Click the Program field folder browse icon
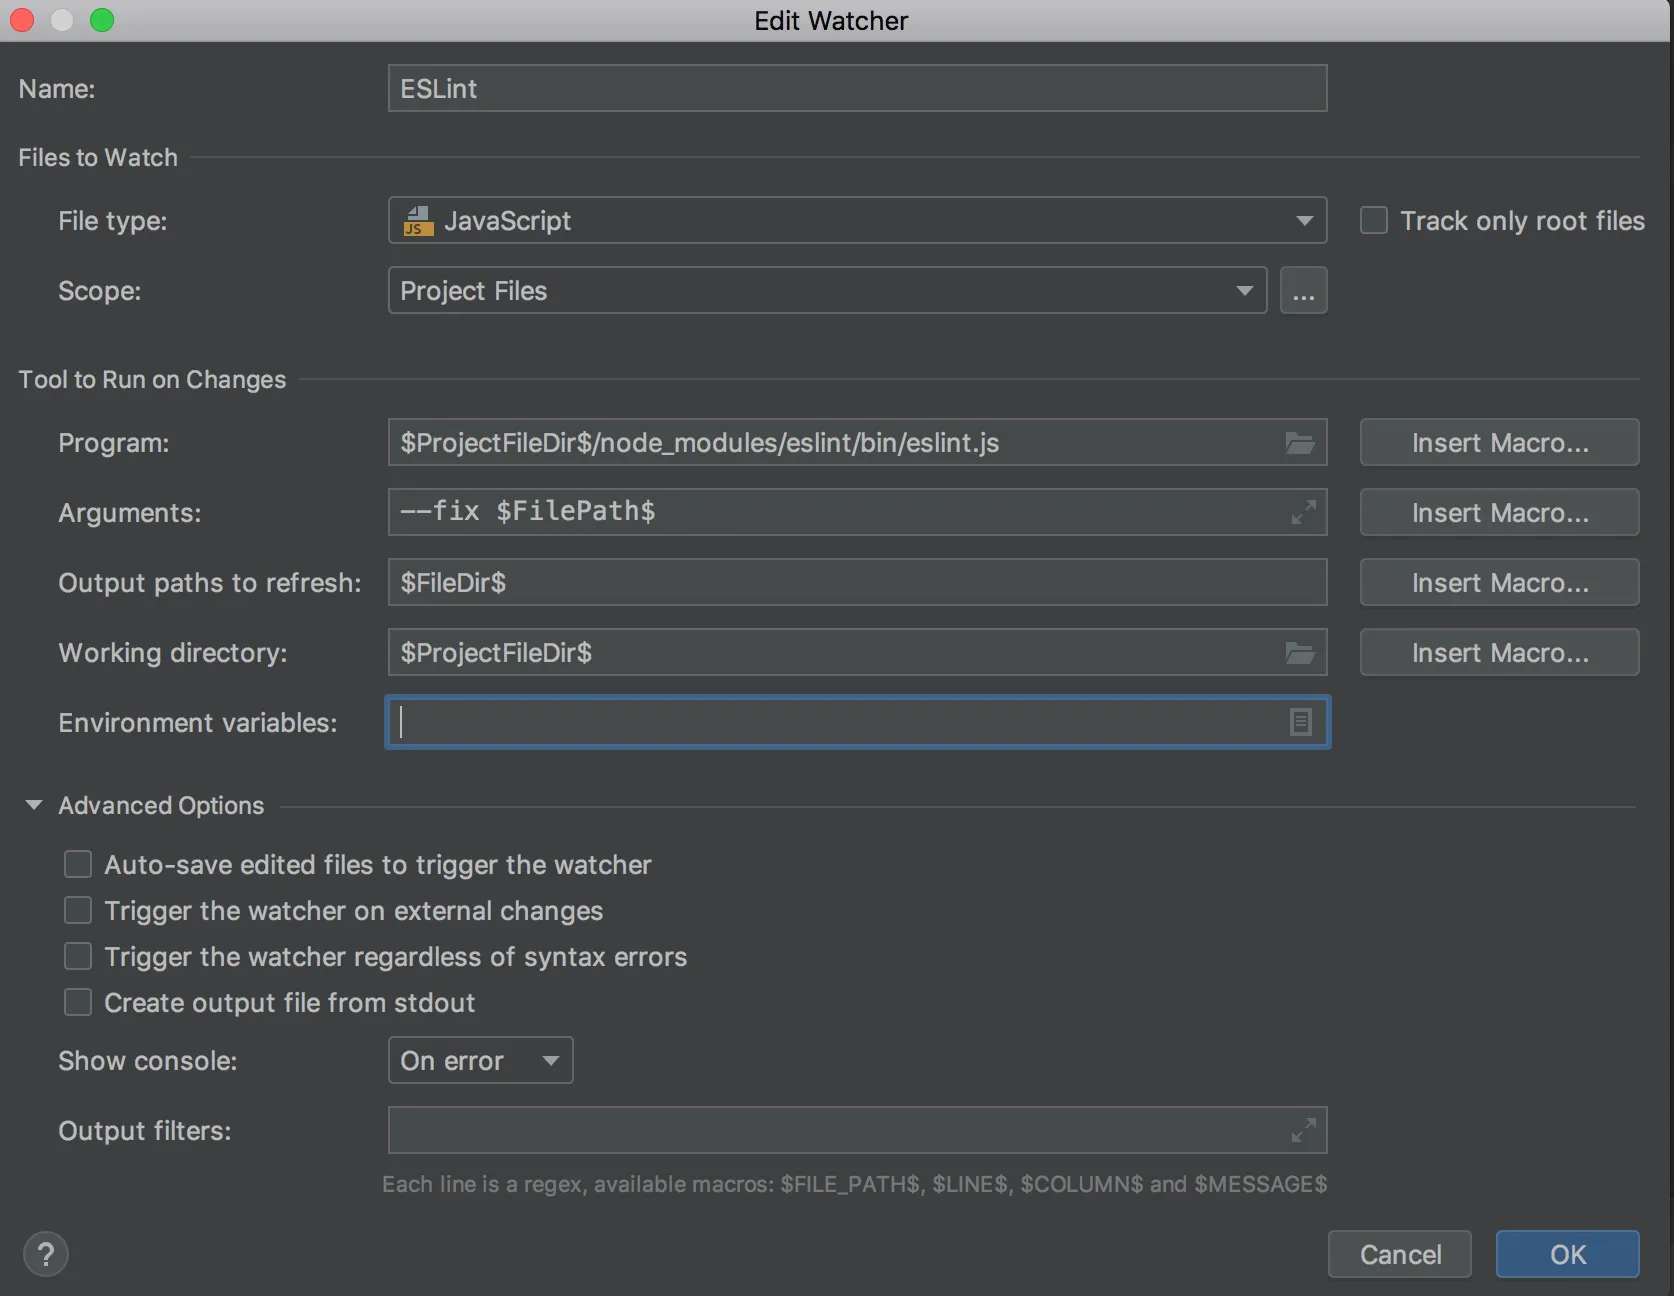Screen dimensions: 1674x1296 coord(1299,443)
